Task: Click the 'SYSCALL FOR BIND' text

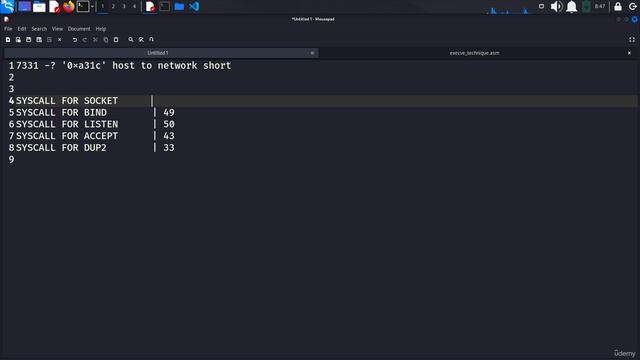Action: tap(61, 113)
